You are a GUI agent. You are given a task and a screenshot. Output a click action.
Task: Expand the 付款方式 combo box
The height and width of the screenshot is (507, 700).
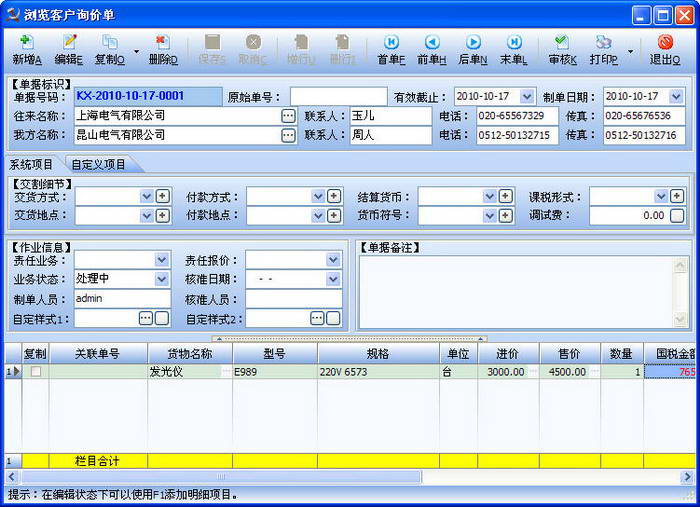[x=318, y=196]
